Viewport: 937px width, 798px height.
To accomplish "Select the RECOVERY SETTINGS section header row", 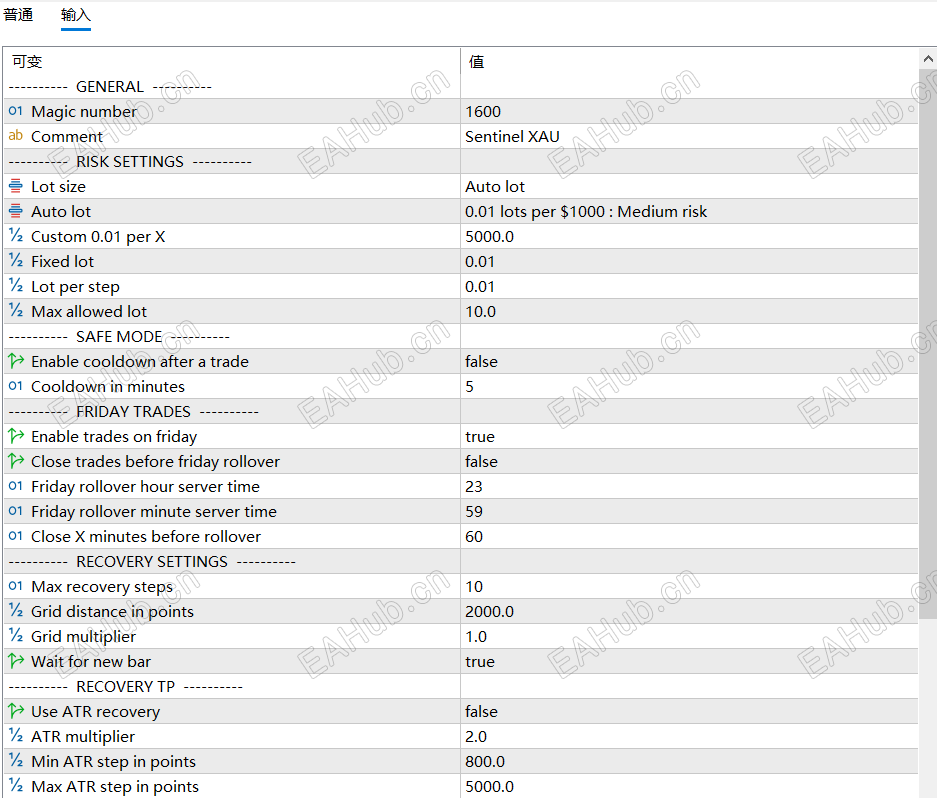I will [x=461, y=562].
